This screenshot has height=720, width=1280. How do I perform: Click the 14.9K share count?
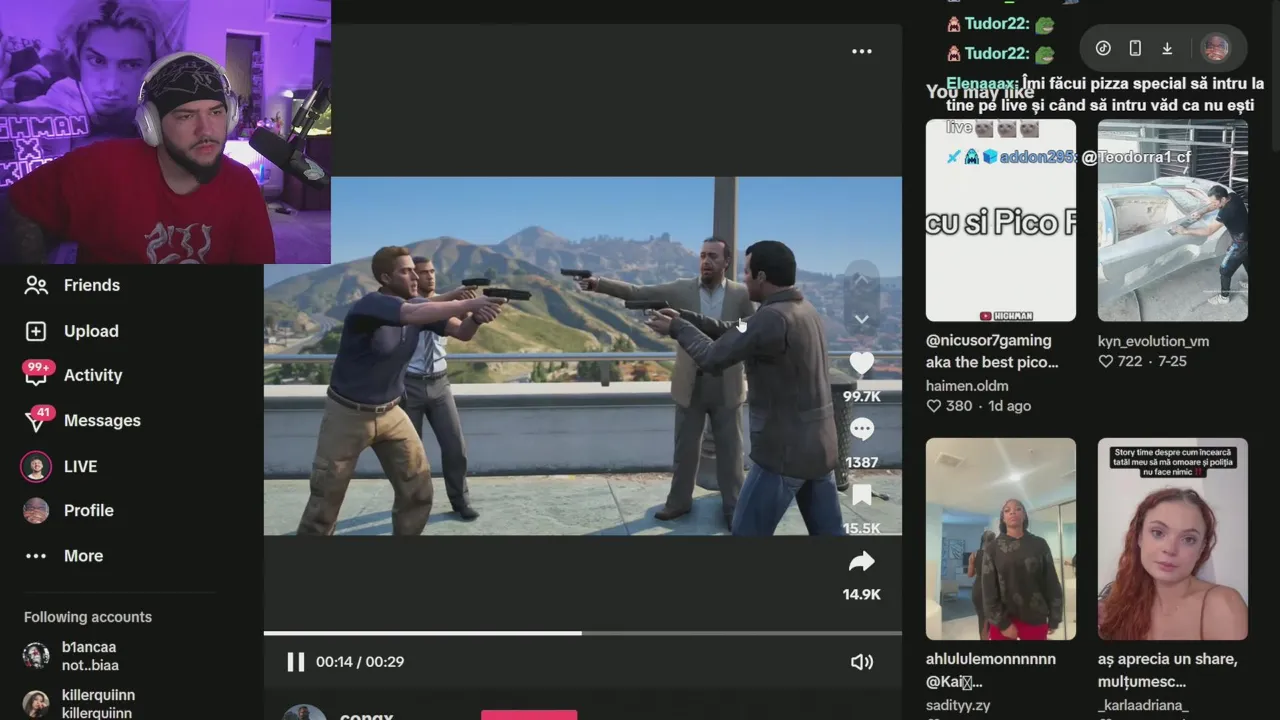coord(861,594)
